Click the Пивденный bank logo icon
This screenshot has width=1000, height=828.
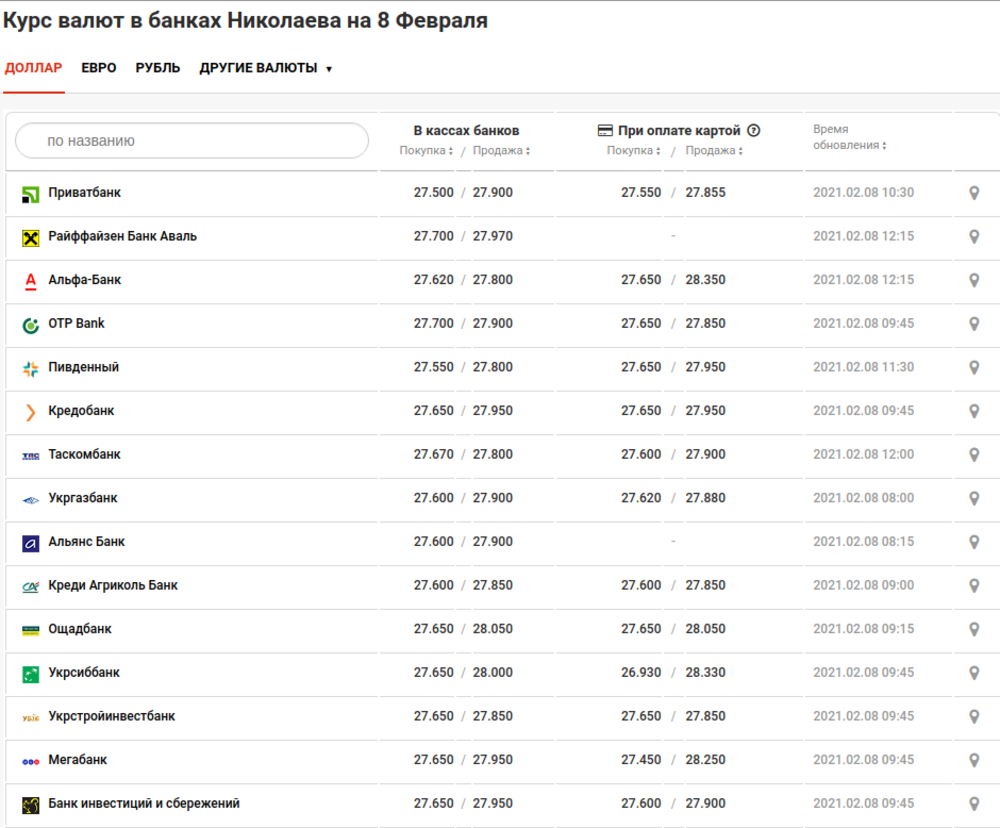point(31,369)
